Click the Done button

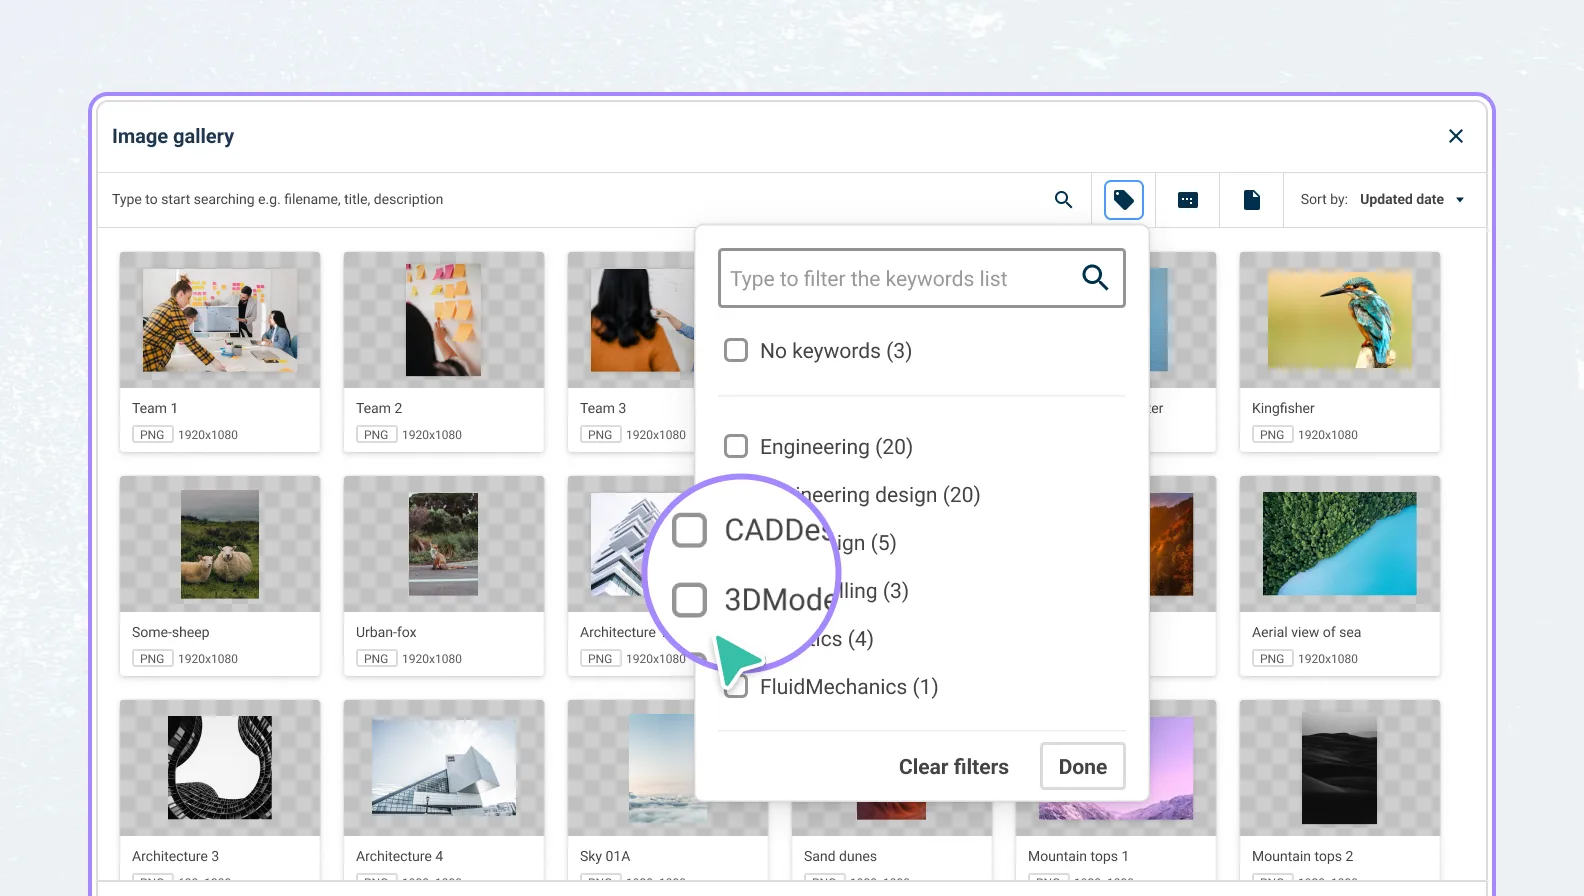click(1082, 767)
